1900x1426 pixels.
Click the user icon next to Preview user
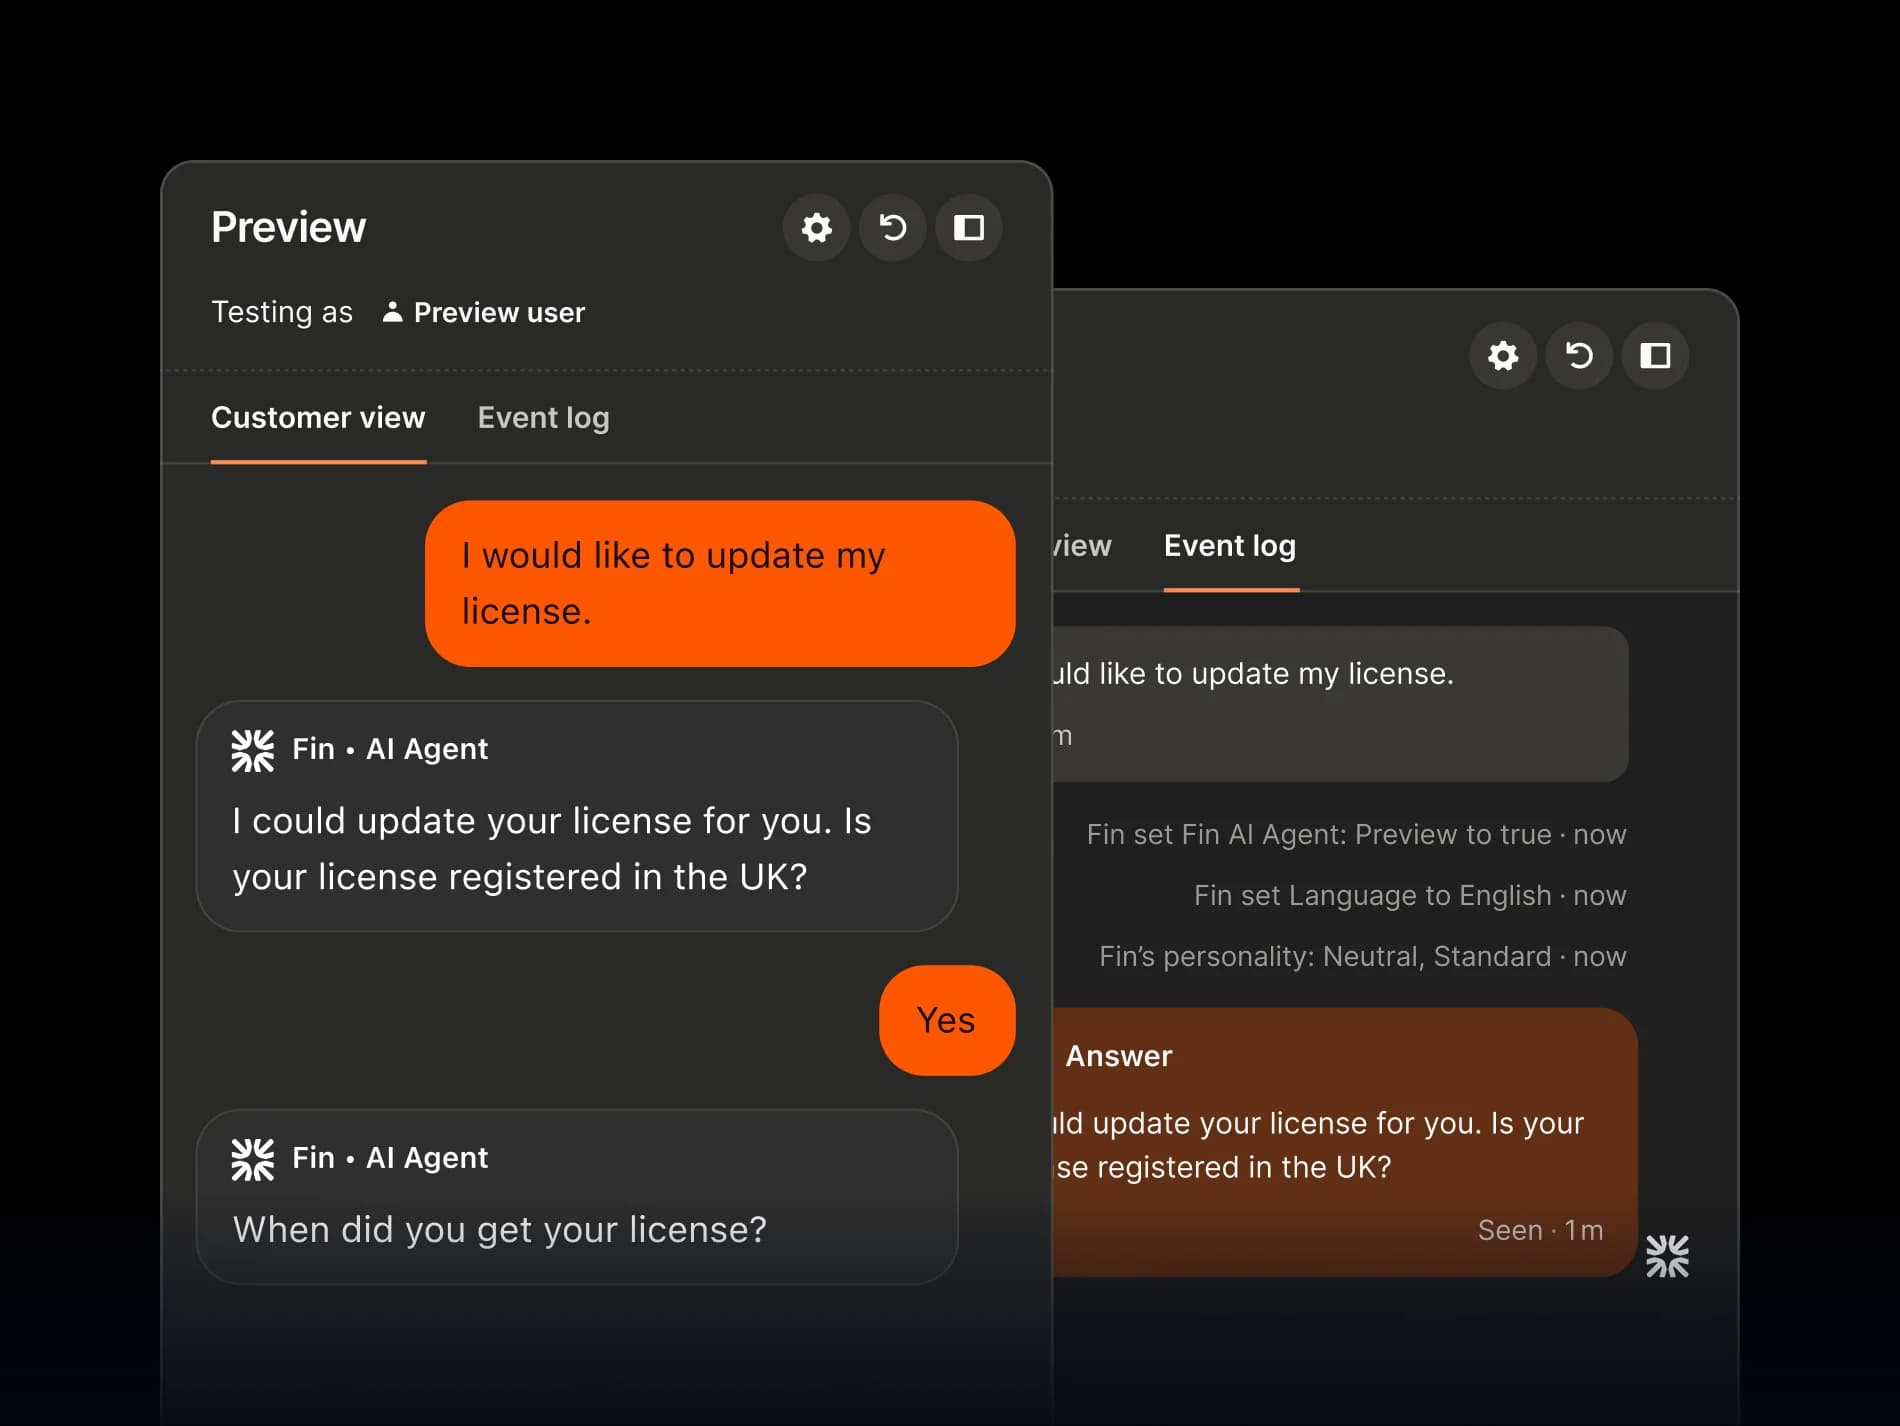(392, 312)
